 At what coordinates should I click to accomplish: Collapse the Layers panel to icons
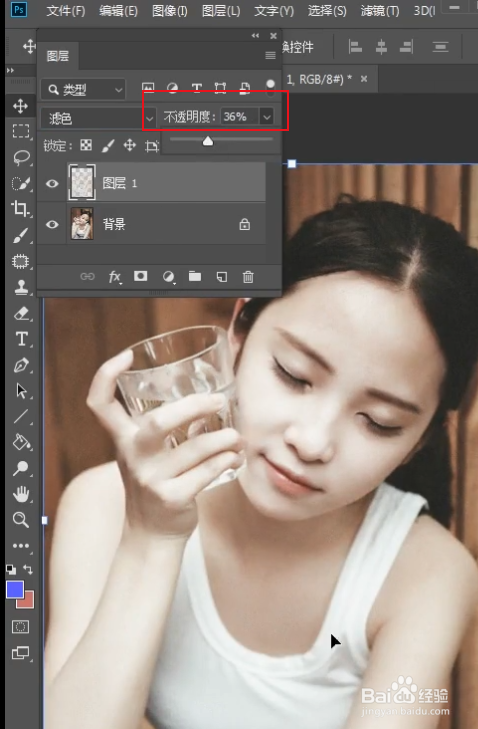click(x=255, y=35)
